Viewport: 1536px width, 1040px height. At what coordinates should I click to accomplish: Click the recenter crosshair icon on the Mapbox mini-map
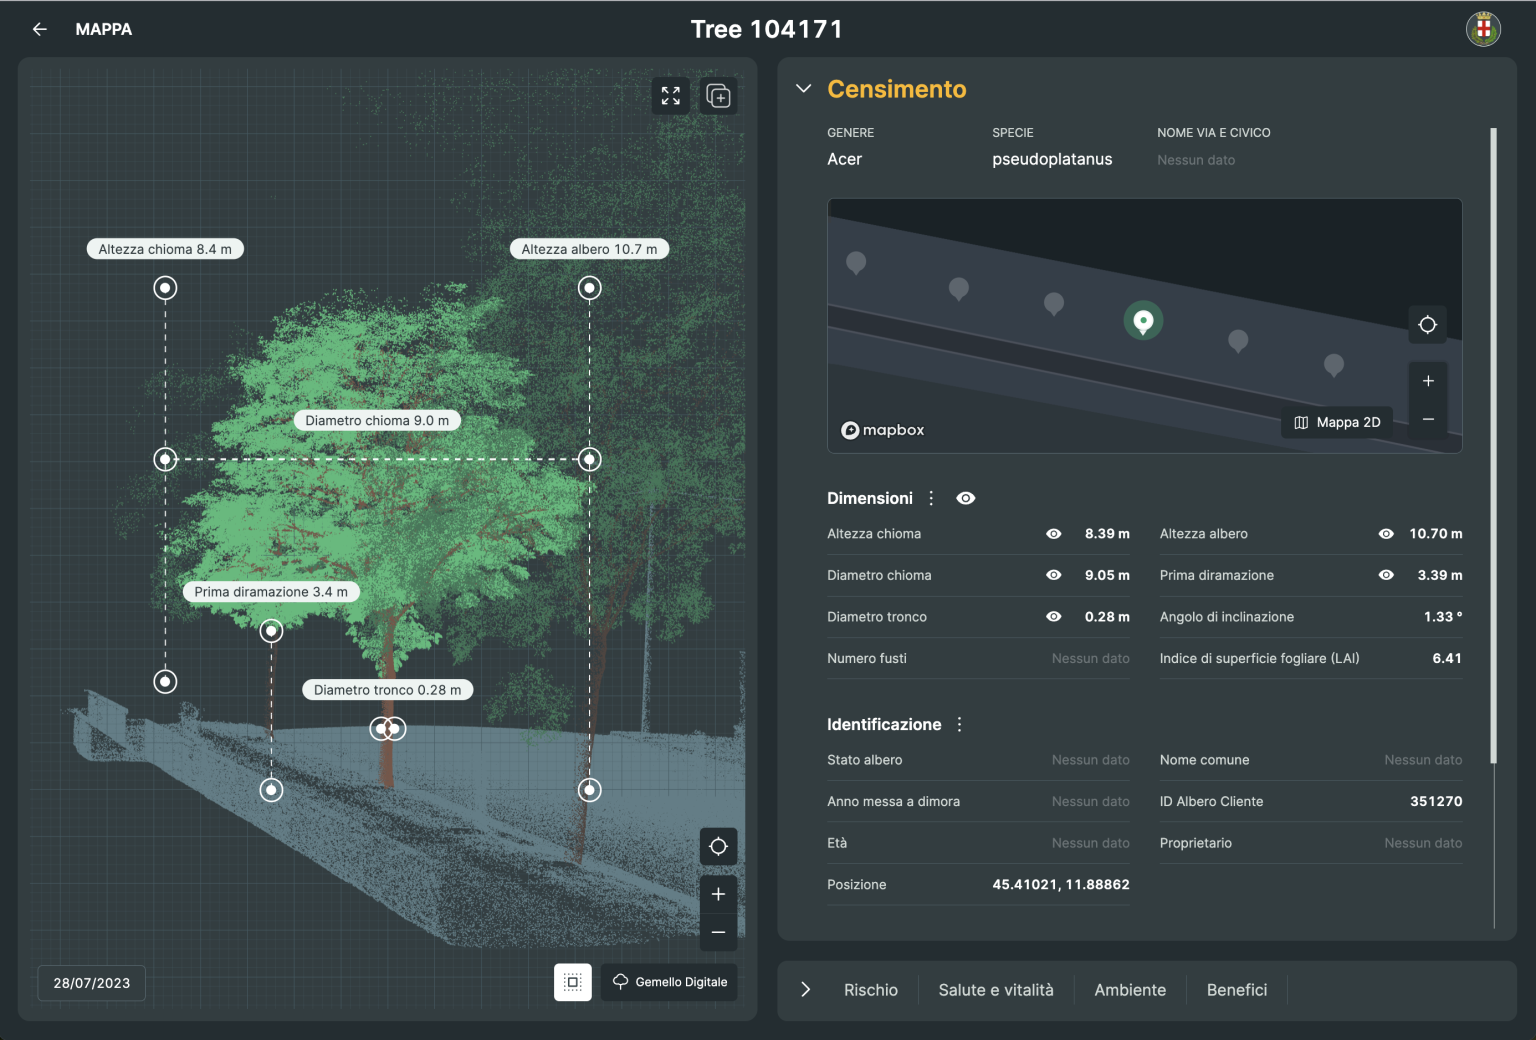click(1427, 324)
